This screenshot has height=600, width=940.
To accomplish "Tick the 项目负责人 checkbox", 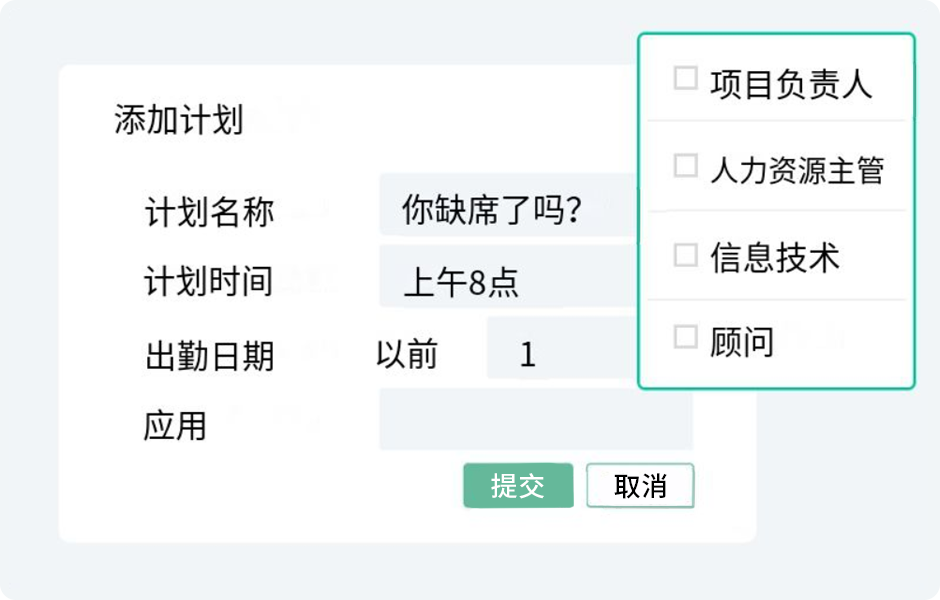I will coord(685,79).
